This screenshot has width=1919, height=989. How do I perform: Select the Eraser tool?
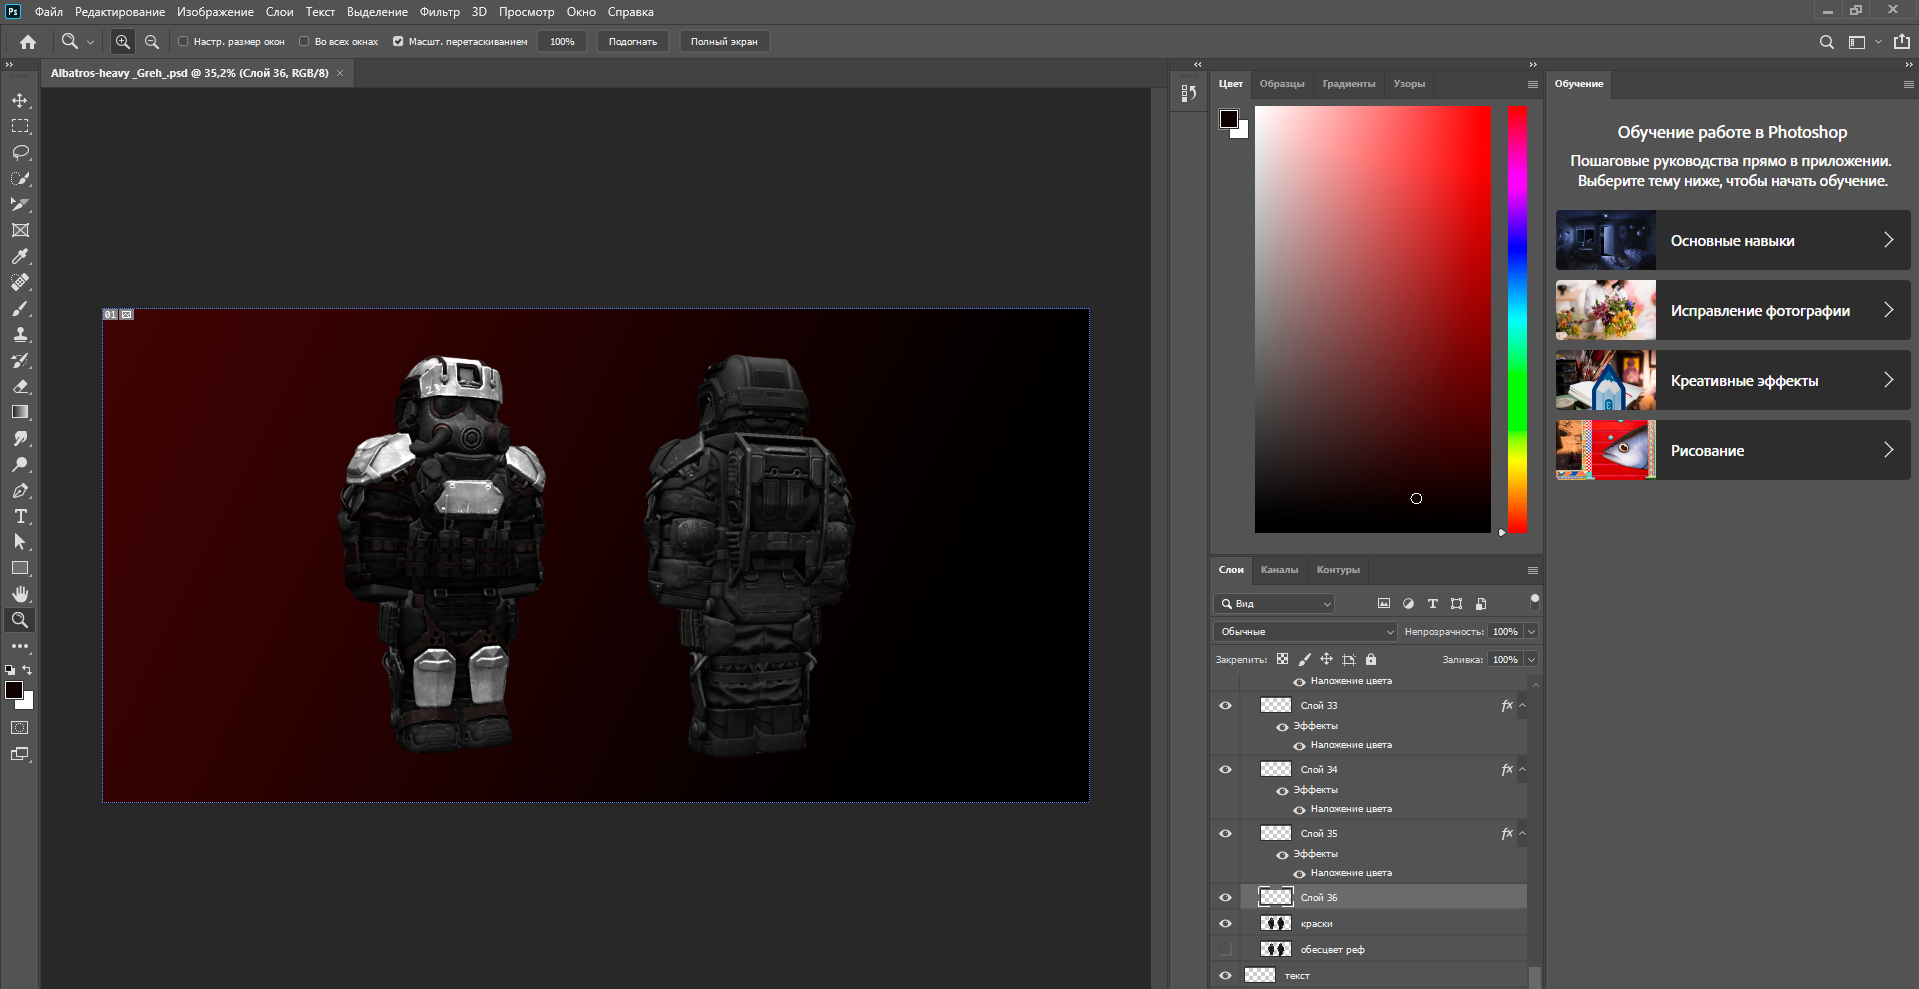20,386
